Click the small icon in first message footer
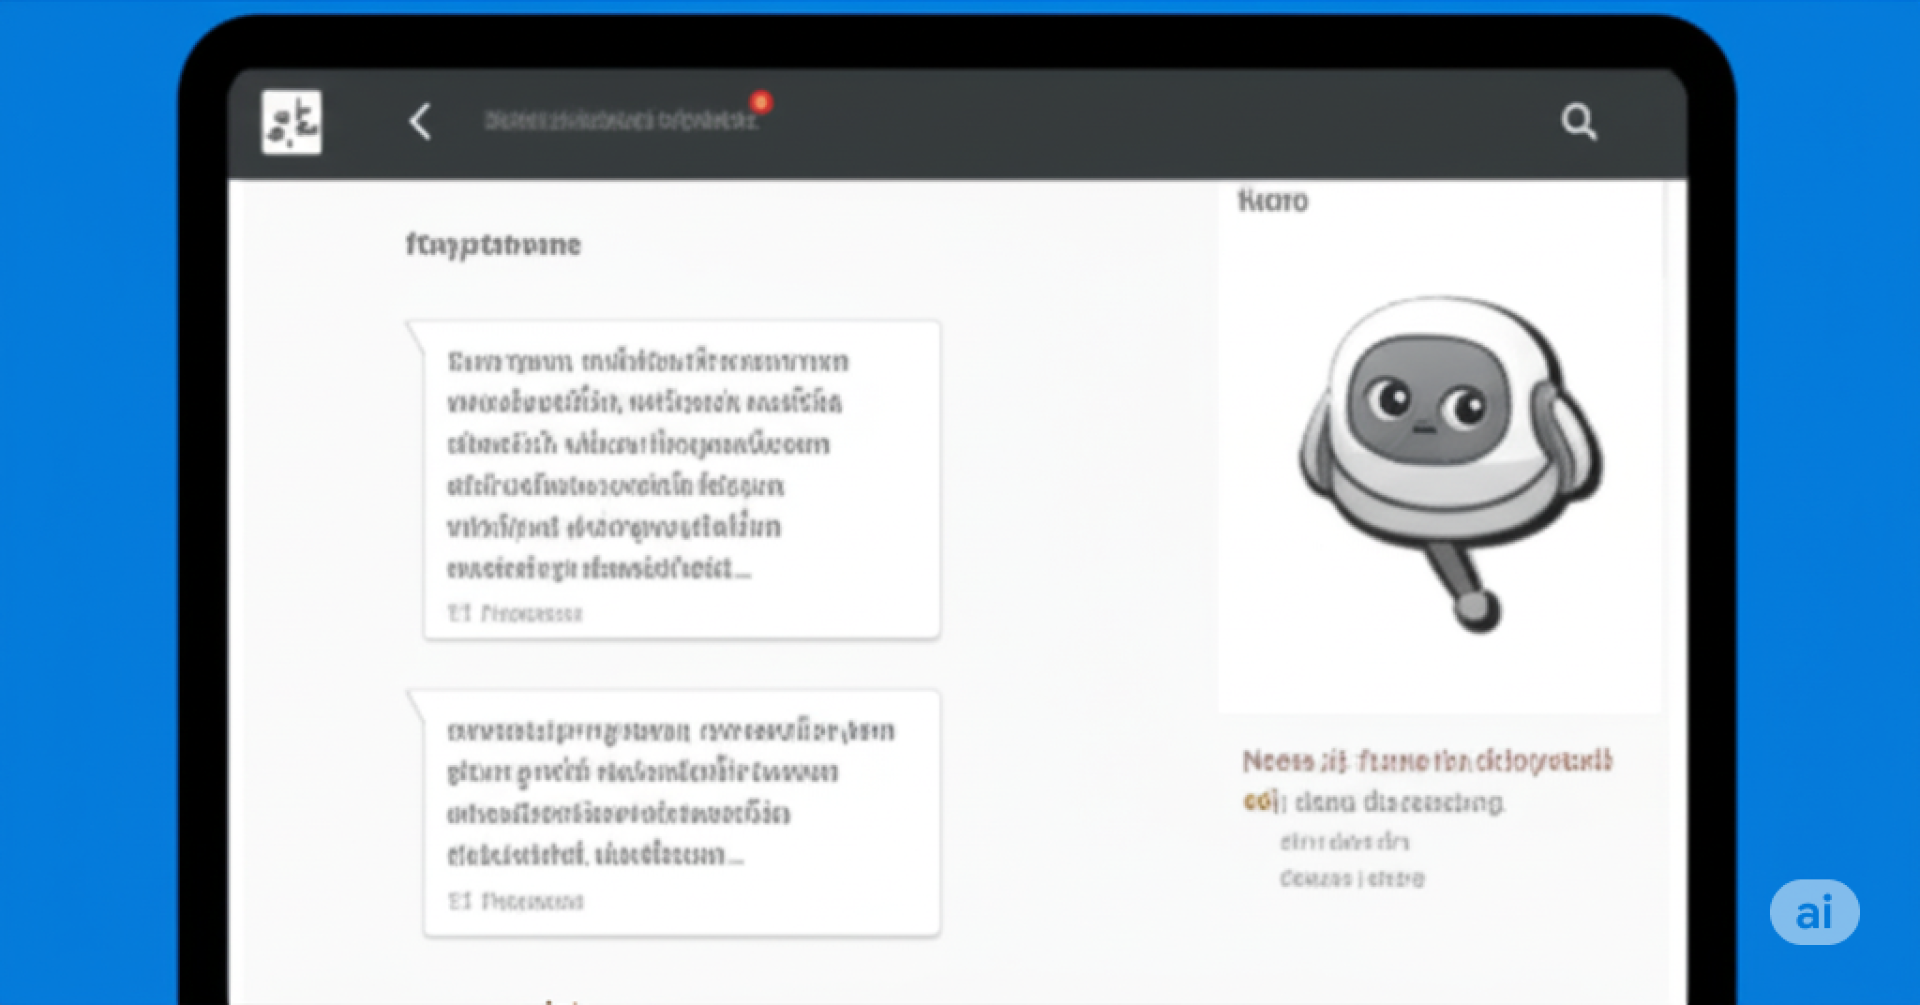 tap(458, 613)
